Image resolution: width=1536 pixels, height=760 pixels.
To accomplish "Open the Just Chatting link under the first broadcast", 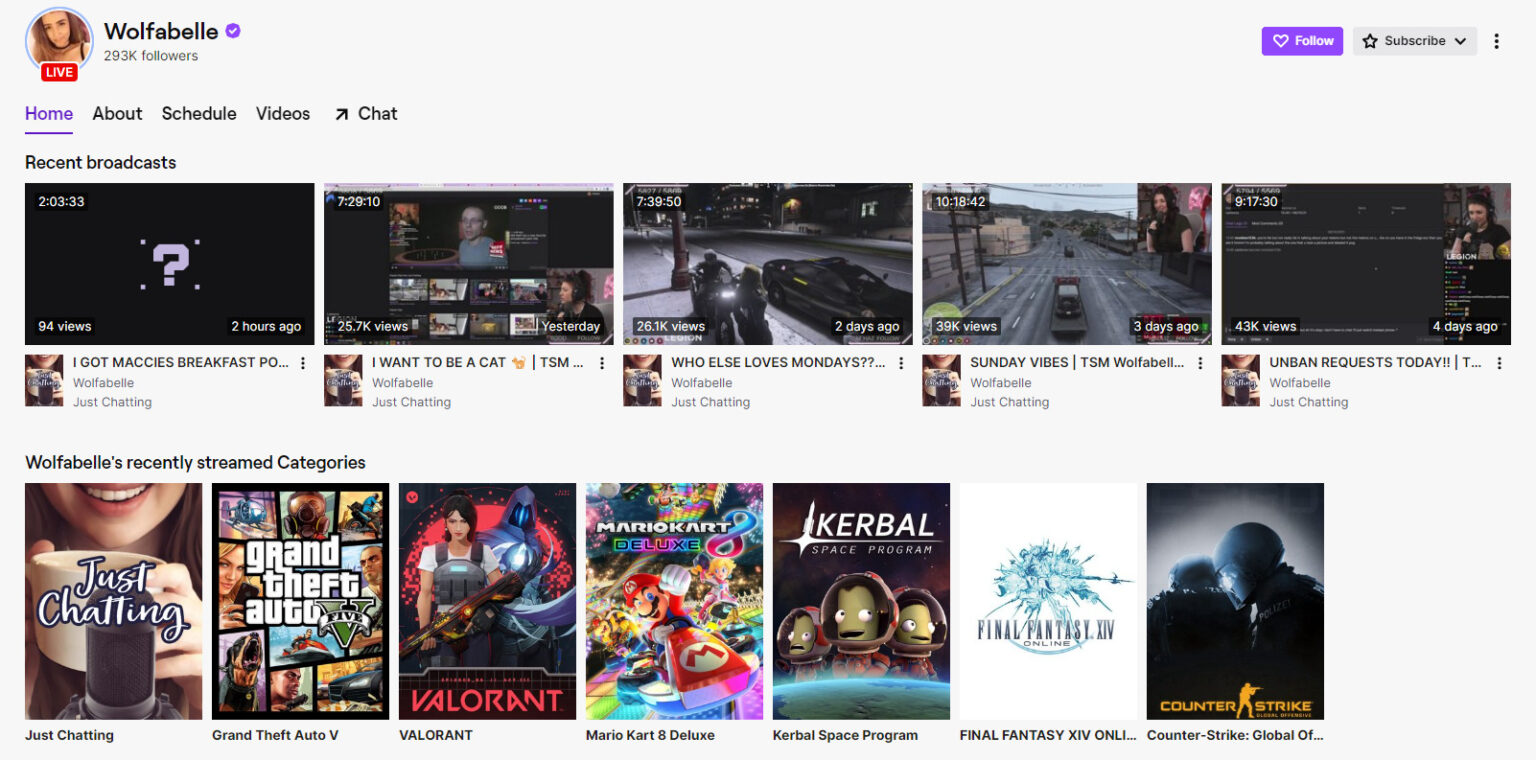I will coord(112,401).
